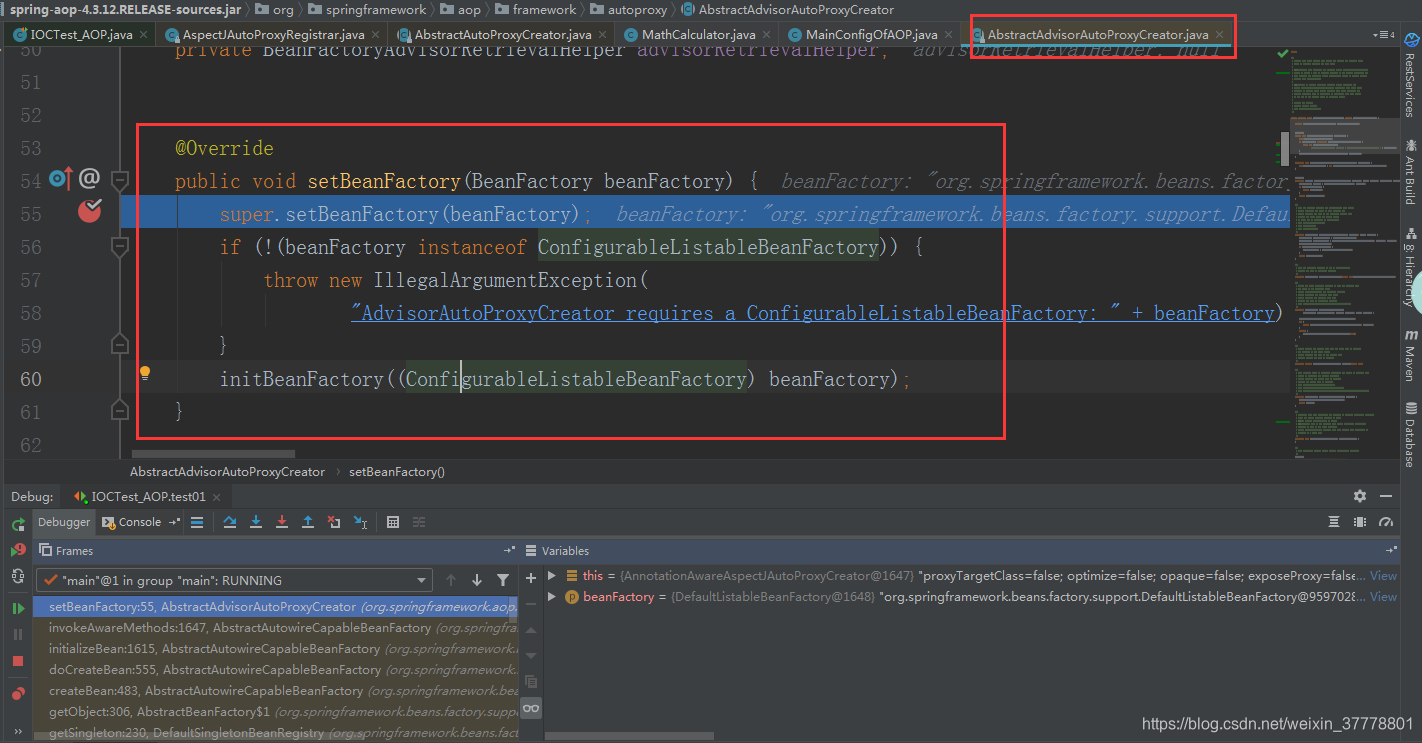Click override gutter icon on line 54
This screenshot has height=743, width=1422.
pos(61,179)
